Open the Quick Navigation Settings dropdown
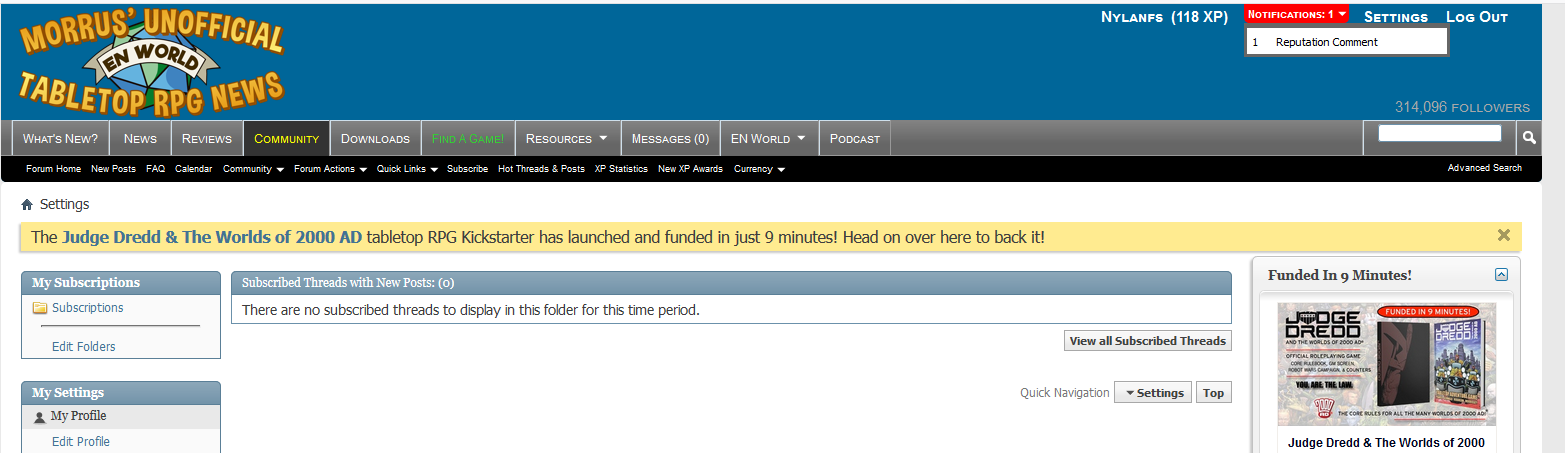Screen dimensions: 1565x453 click(x=1153, y=393)
